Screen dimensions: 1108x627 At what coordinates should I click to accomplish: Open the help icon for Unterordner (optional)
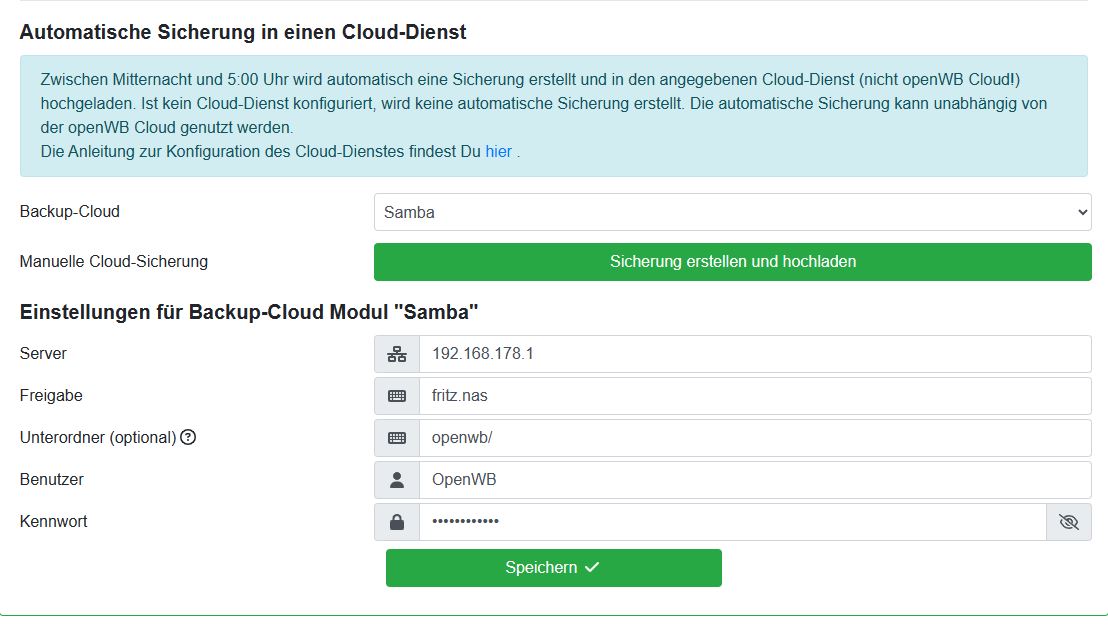[188, 437]
